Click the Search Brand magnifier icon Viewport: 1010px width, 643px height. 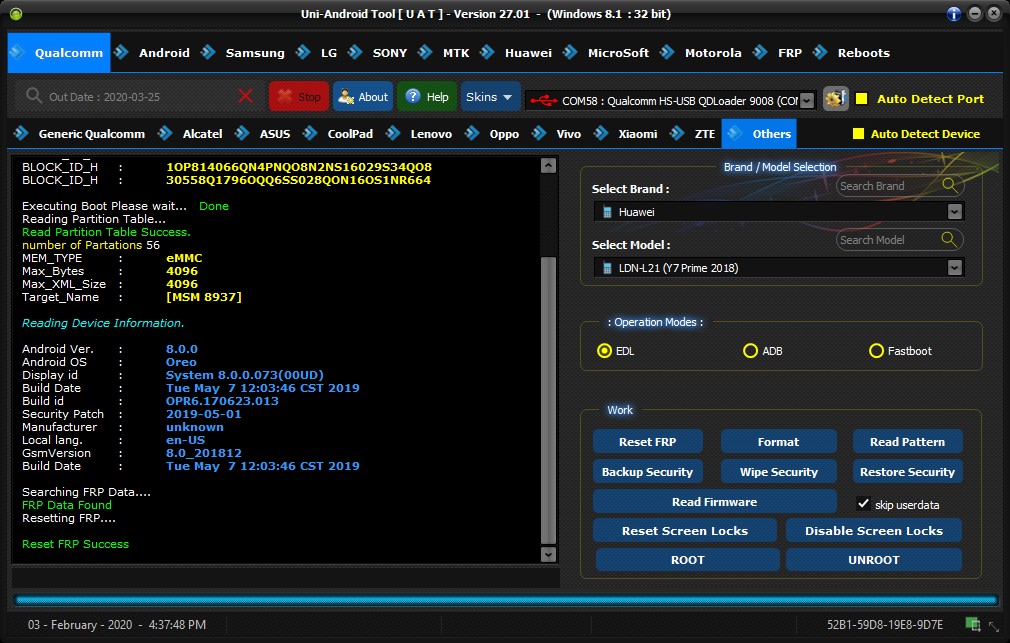949,186
